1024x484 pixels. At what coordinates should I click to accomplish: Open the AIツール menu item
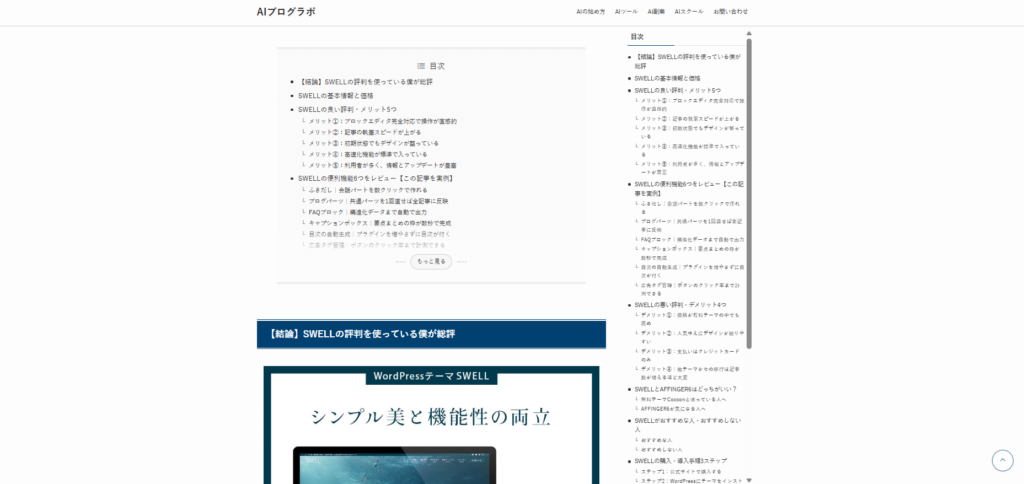click(x=626, y=12)
